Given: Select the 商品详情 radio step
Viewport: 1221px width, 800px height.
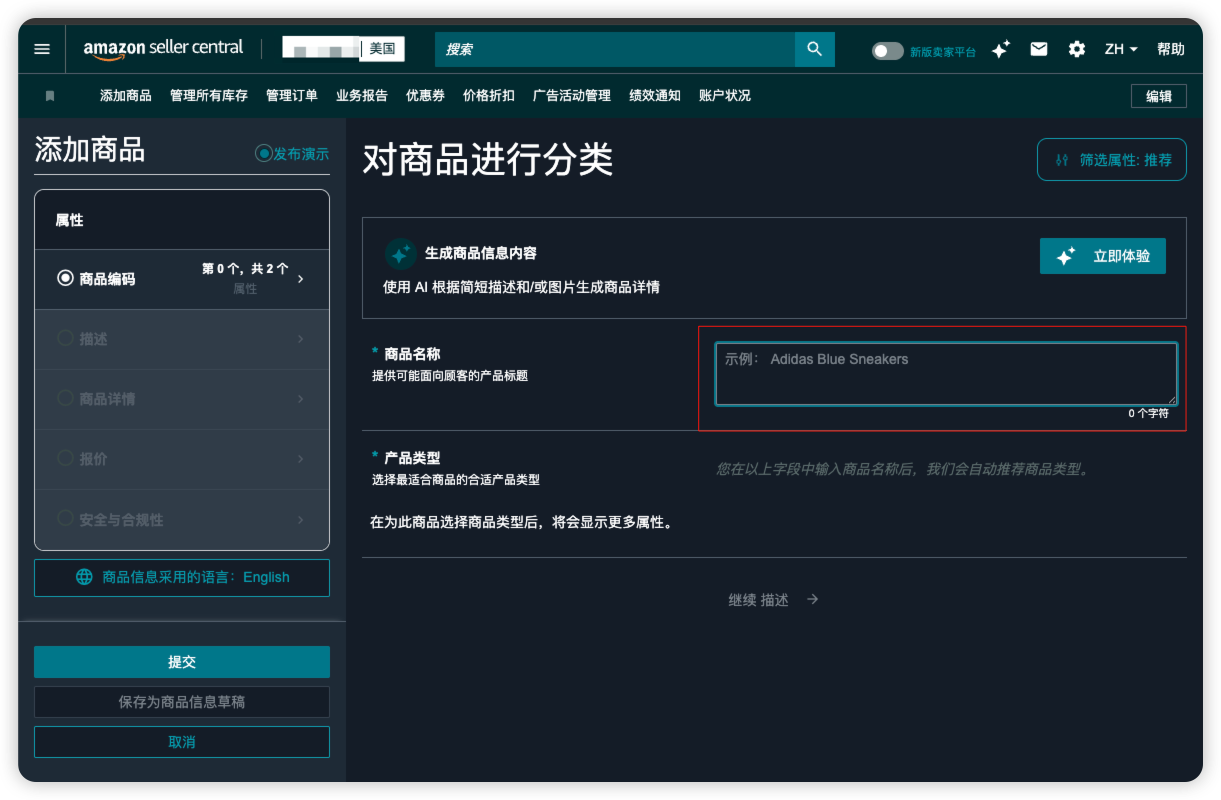Looking at the screenshot, I should point(66,398).
